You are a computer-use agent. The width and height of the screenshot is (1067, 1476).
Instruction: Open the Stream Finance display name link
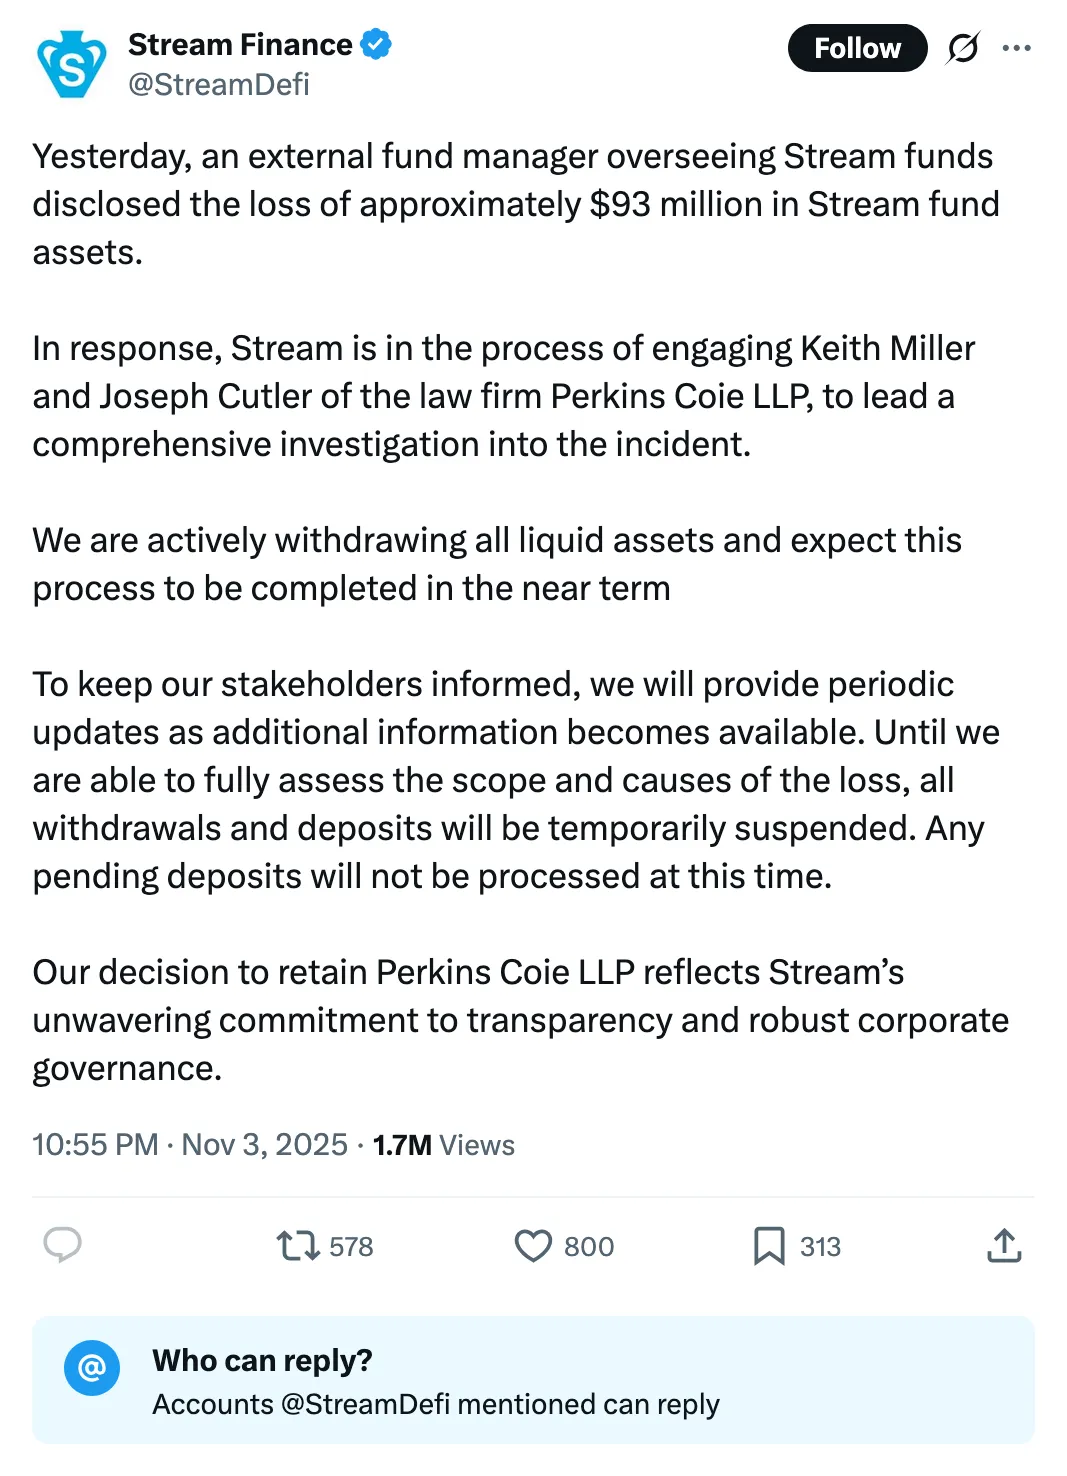click(x=239, y=45)
